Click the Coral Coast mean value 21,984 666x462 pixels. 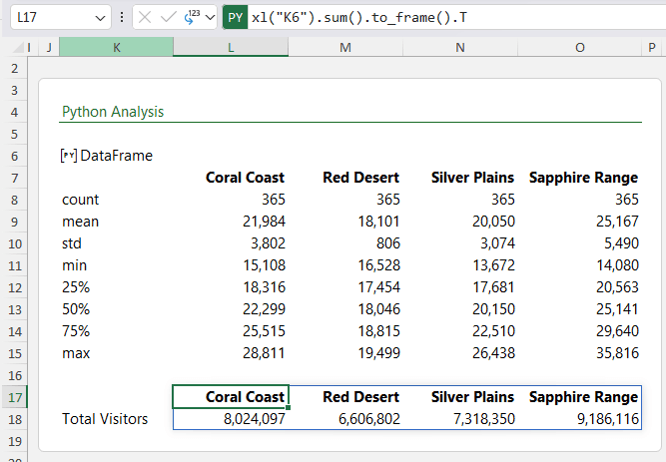[x=264, y=222]
